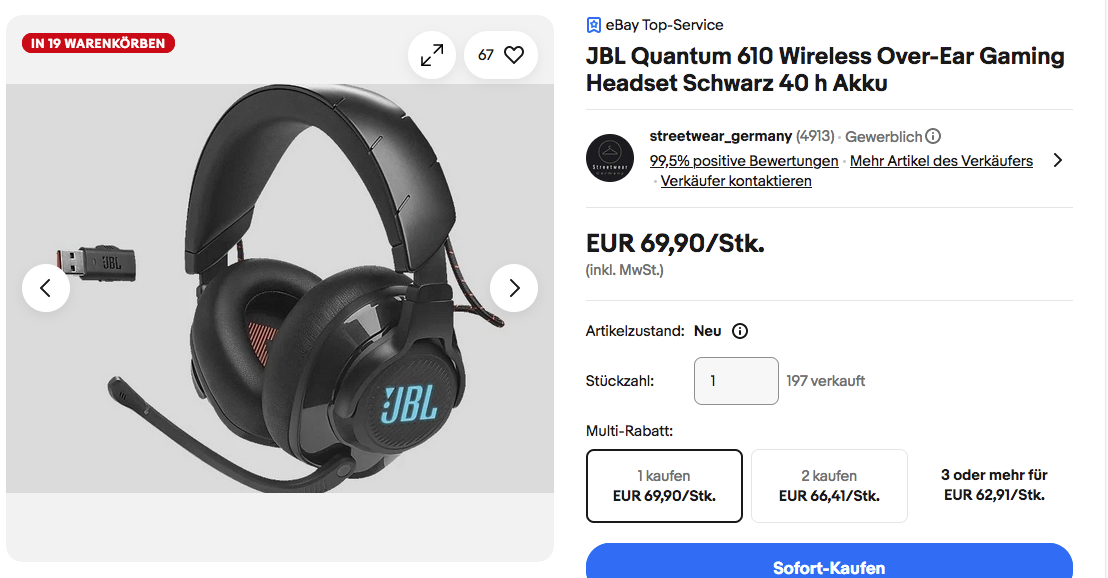Add headset to watchlist with heart icon

(501, 55)
